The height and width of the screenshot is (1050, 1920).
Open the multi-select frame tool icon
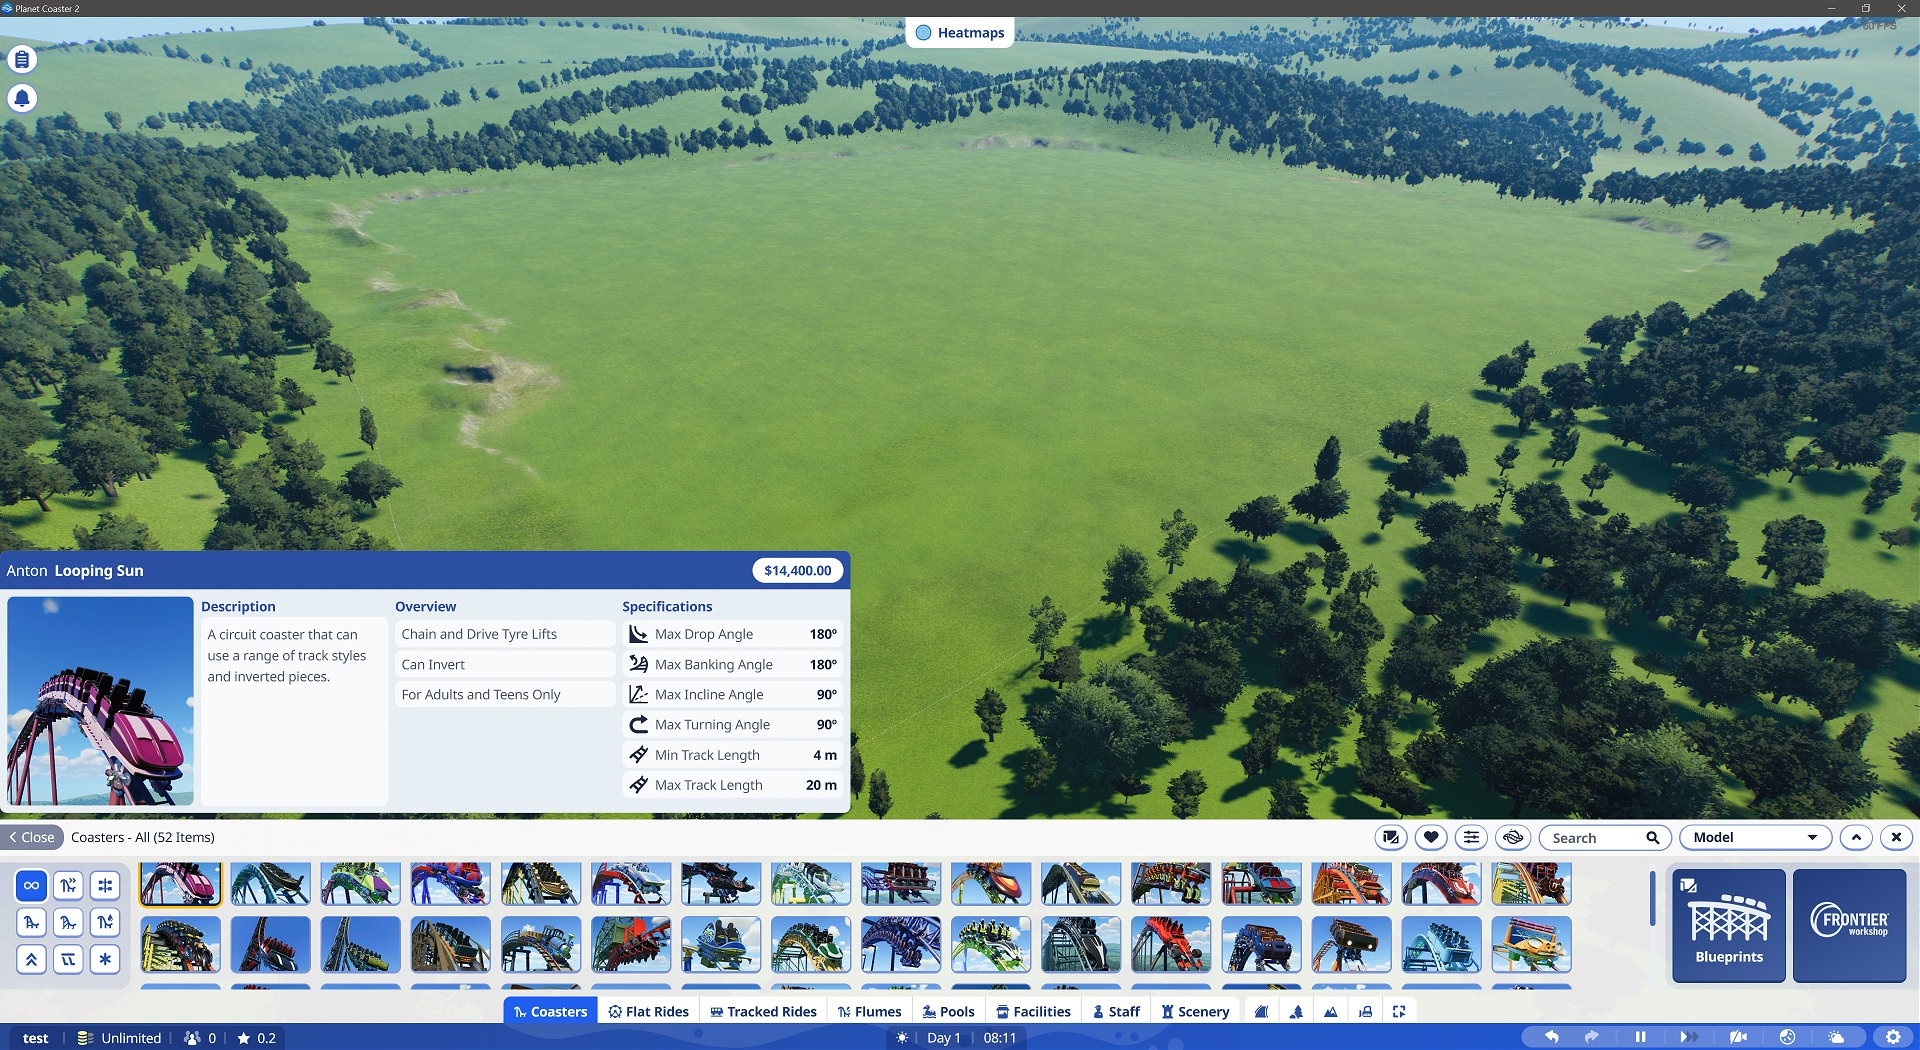1399,1011
